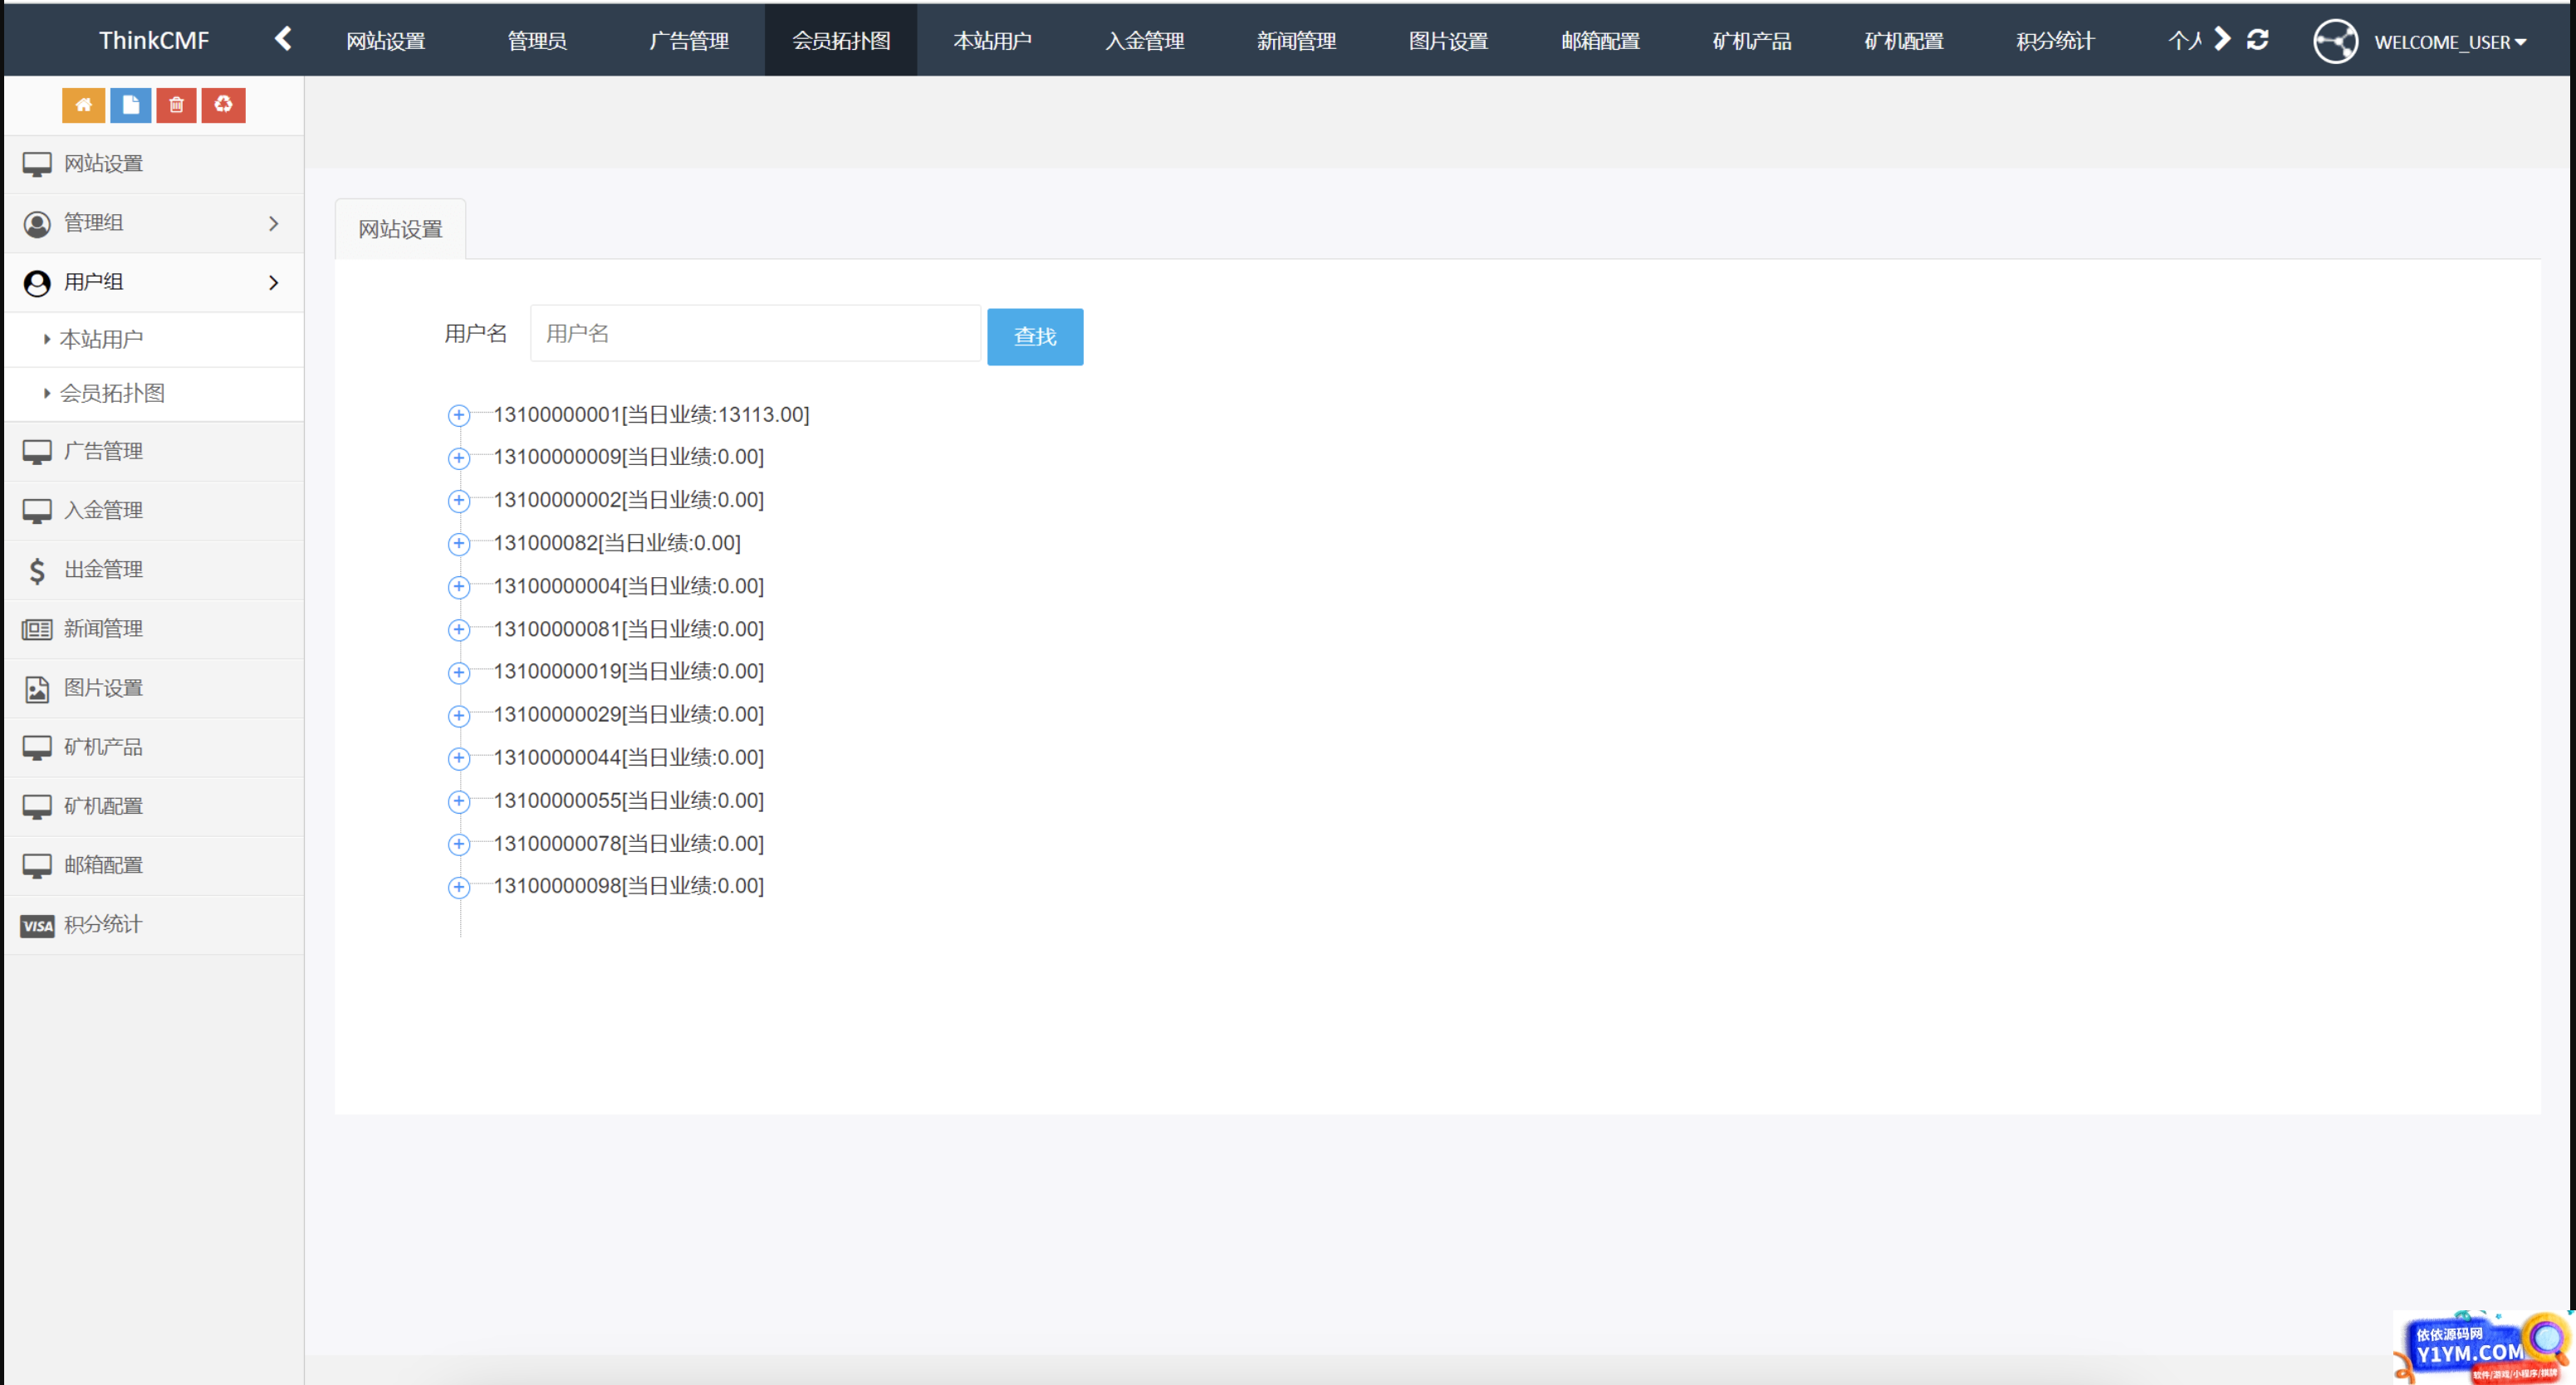
Task: Switch to 矿机配置 top tab
Action: coord(1905,41)
